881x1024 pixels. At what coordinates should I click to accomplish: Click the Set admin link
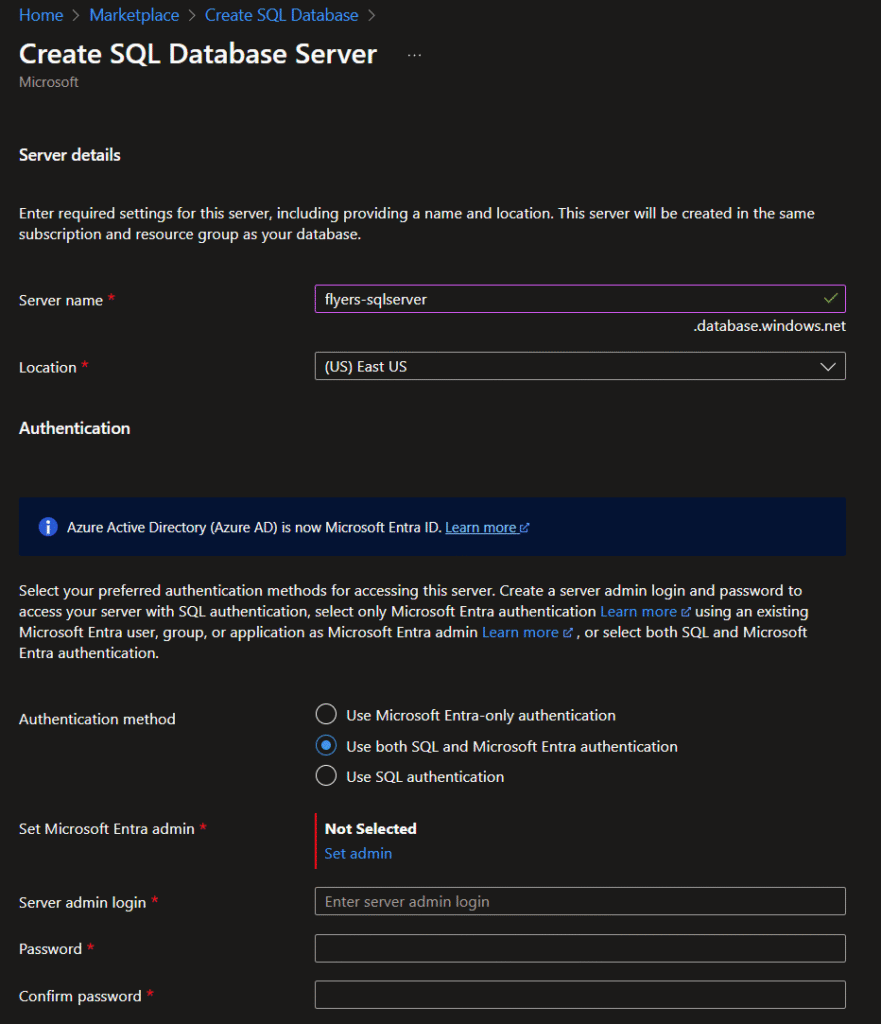(358, 854)
